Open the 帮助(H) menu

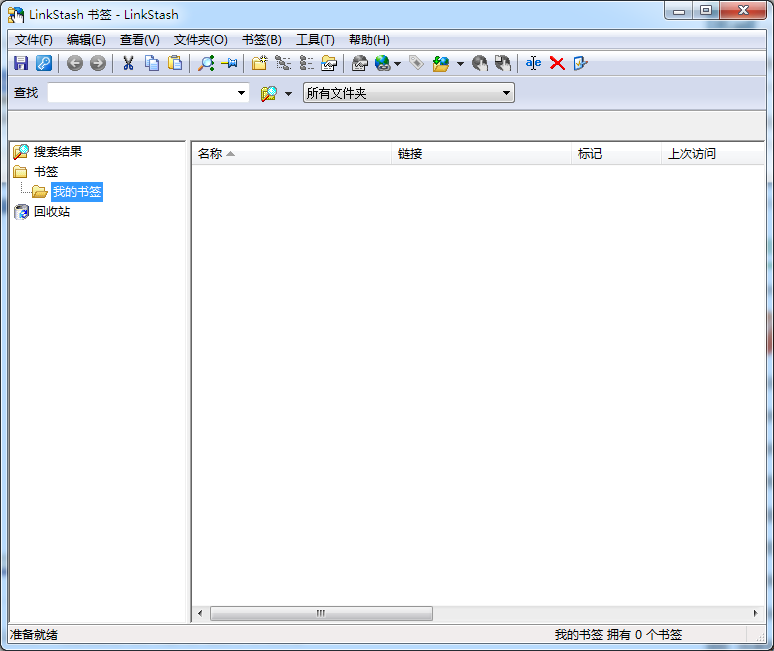[369, 40]
